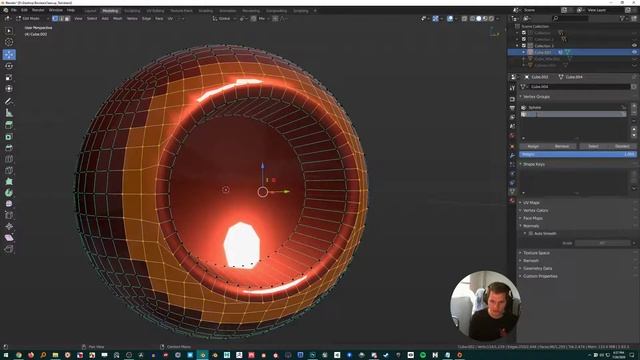Screen dimensions: 640x360
Task: Select the Smooth tool
Action: [9, 204]
